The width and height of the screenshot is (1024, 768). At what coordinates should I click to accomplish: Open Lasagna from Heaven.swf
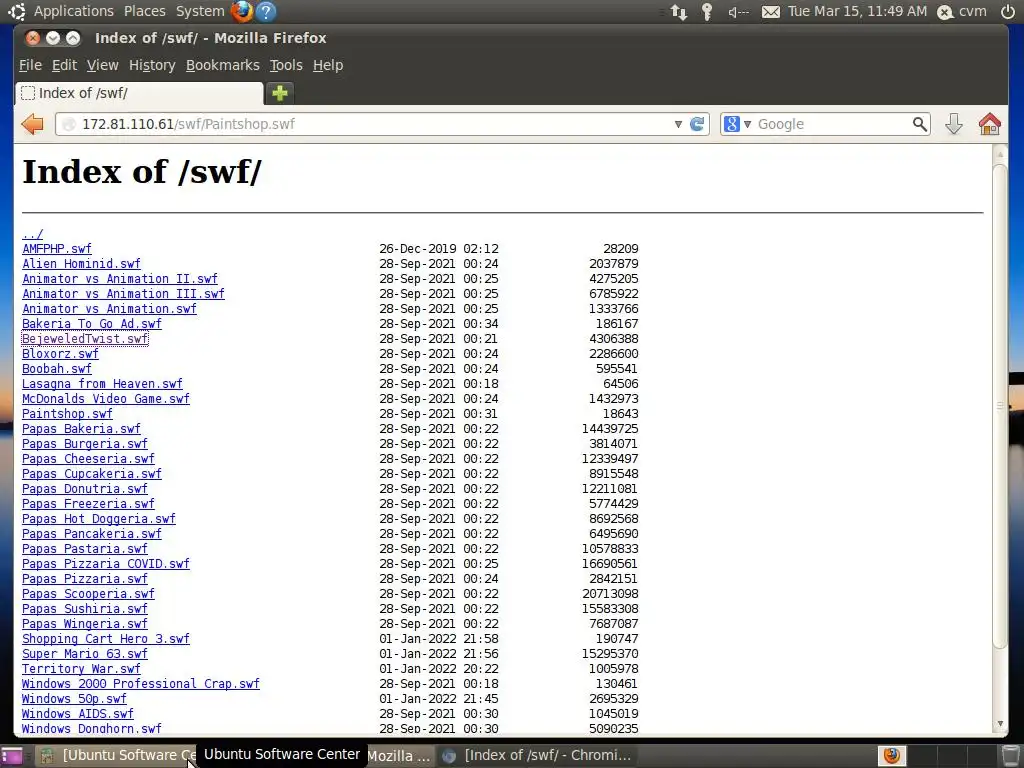click(x=103, y=384)
